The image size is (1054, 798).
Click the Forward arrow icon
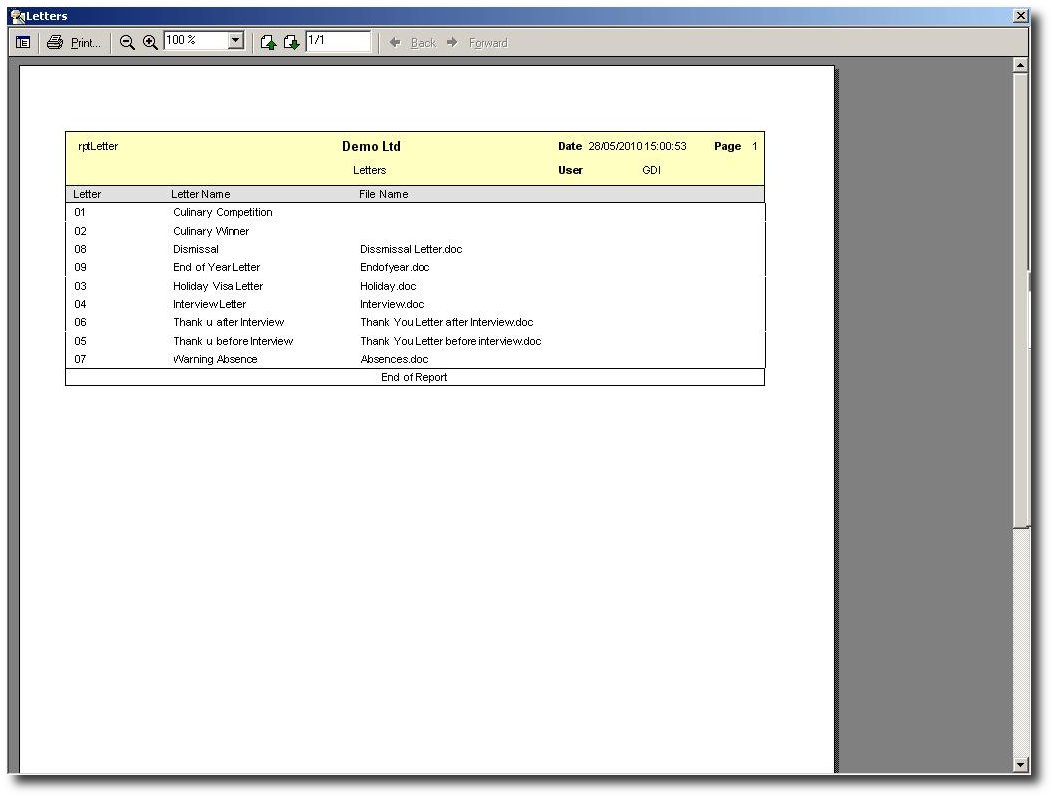[452, 43]
